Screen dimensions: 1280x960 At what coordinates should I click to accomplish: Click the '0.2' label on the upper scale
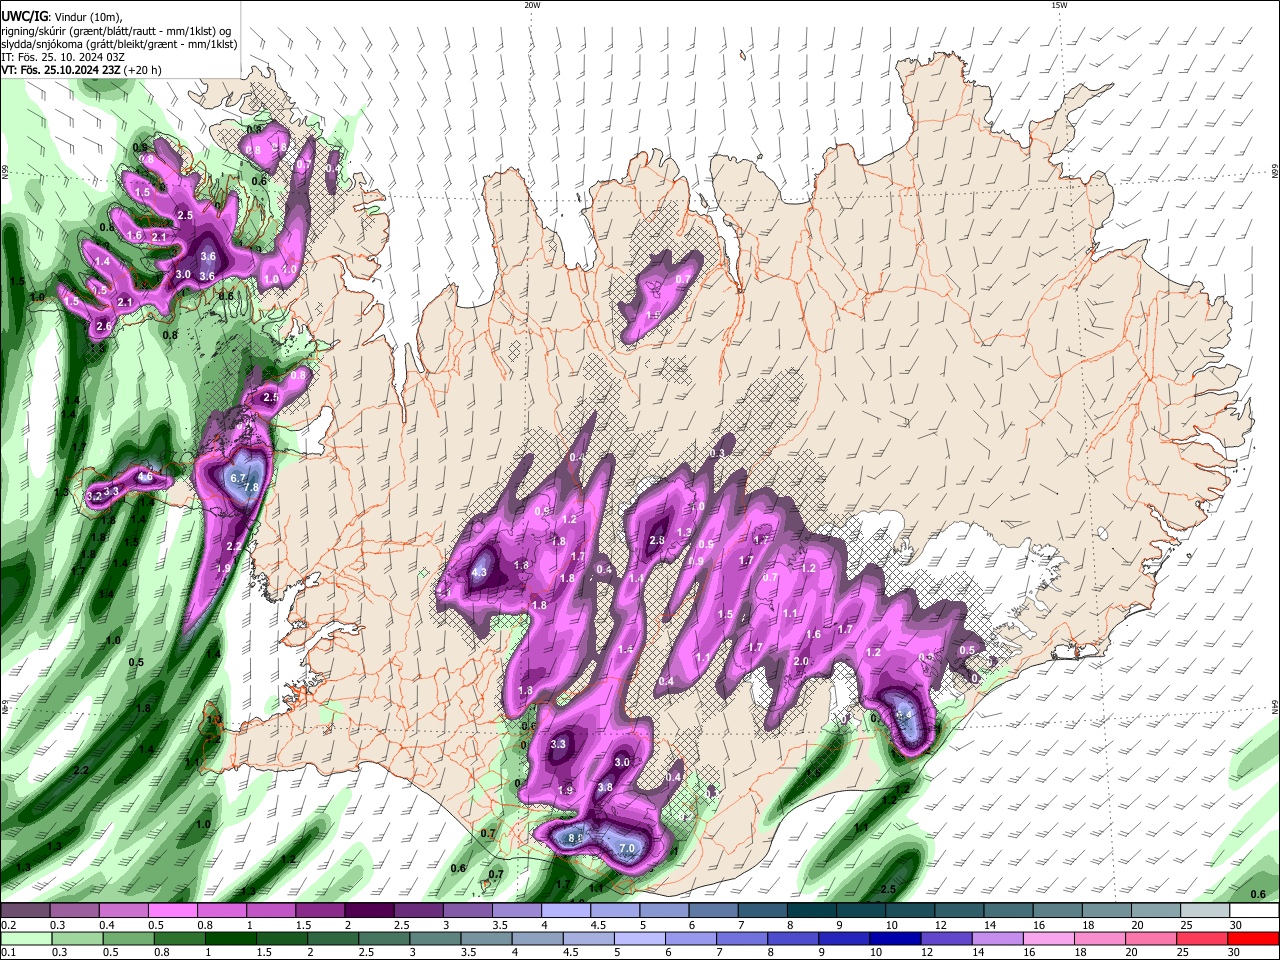click(7, 925)
